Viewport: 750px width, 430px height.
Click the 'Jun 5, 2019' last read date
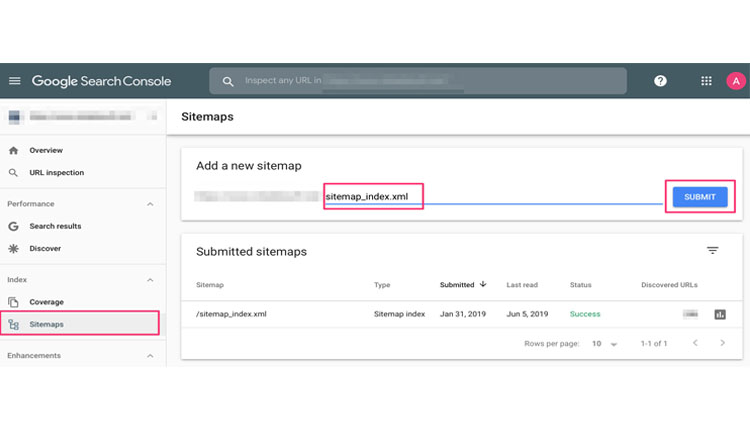[x=527, y=314]
